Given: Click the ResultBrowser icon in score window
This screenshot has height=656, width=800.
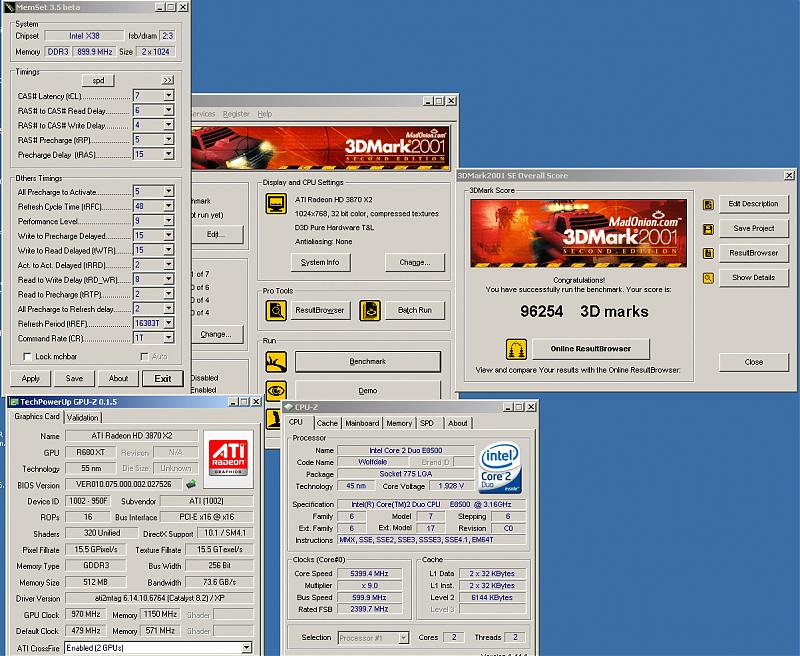Looking at the screenshot, I should point(708,253).
